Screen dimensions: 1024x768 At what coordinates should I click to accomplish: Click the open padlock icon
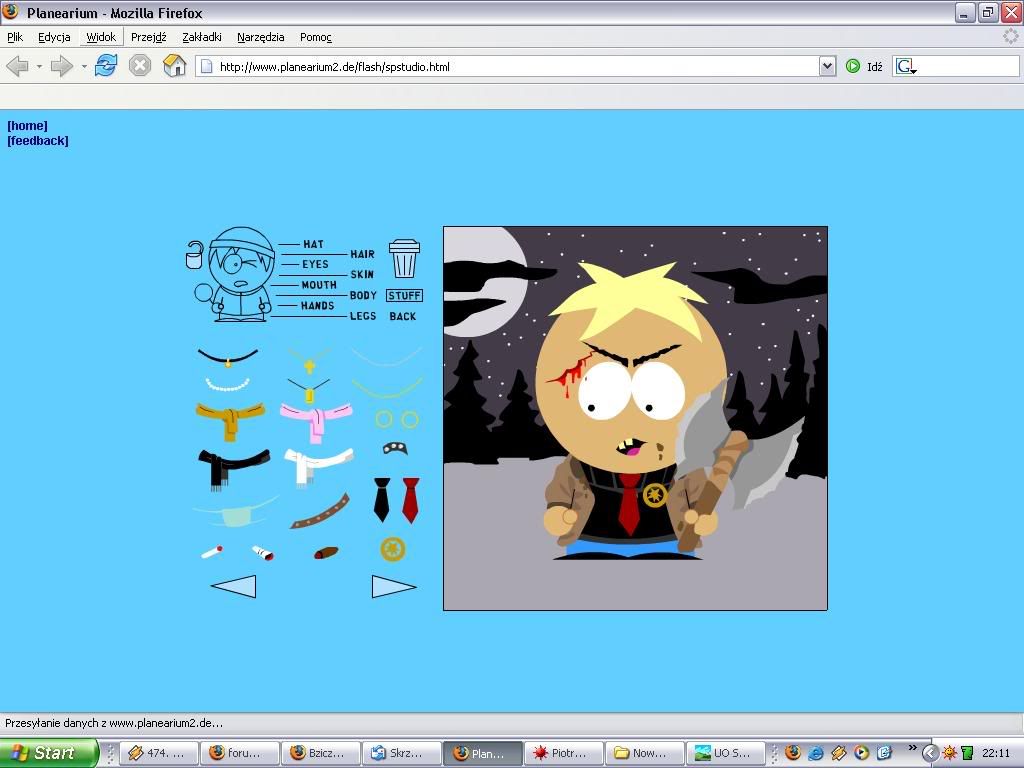point(195,255)
